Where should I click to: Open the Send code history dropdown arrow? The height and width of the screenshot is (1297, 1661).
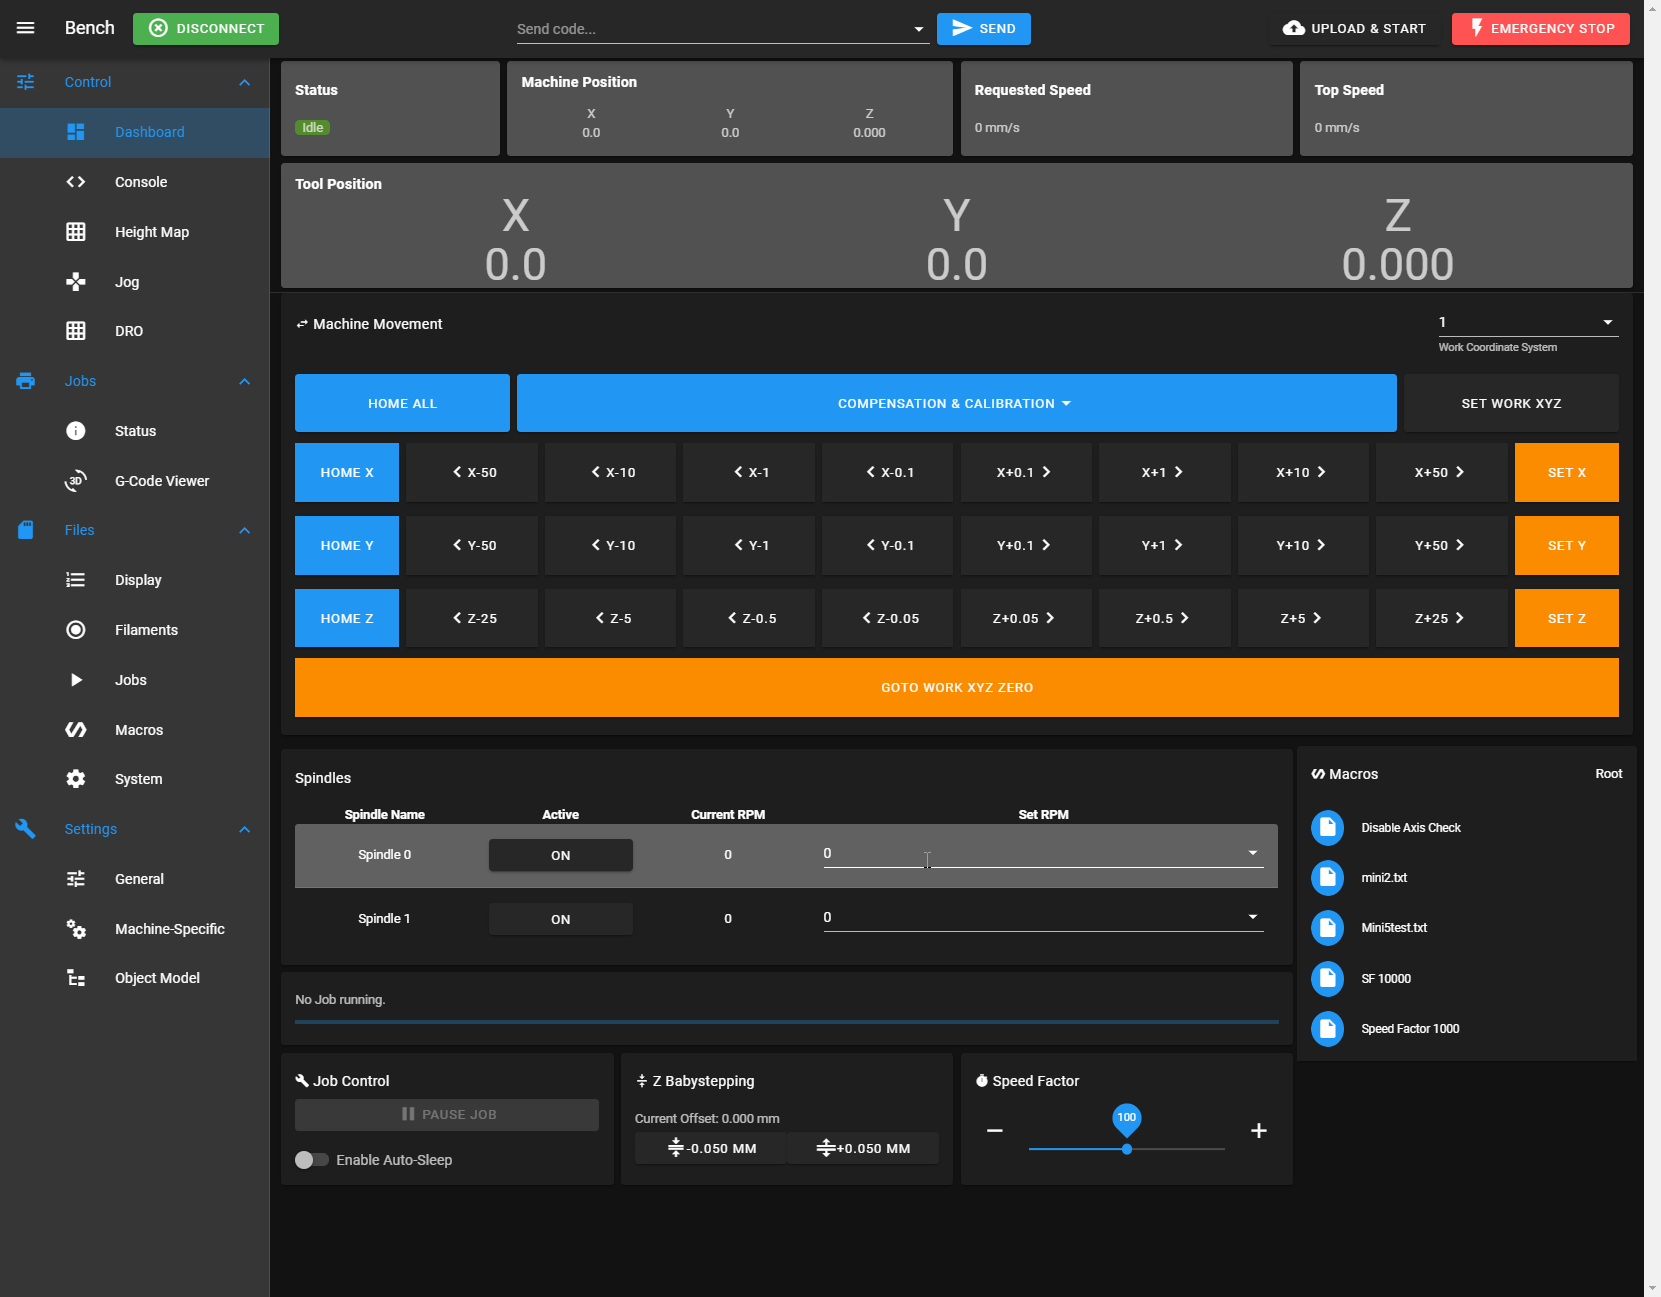coord(919,29)
